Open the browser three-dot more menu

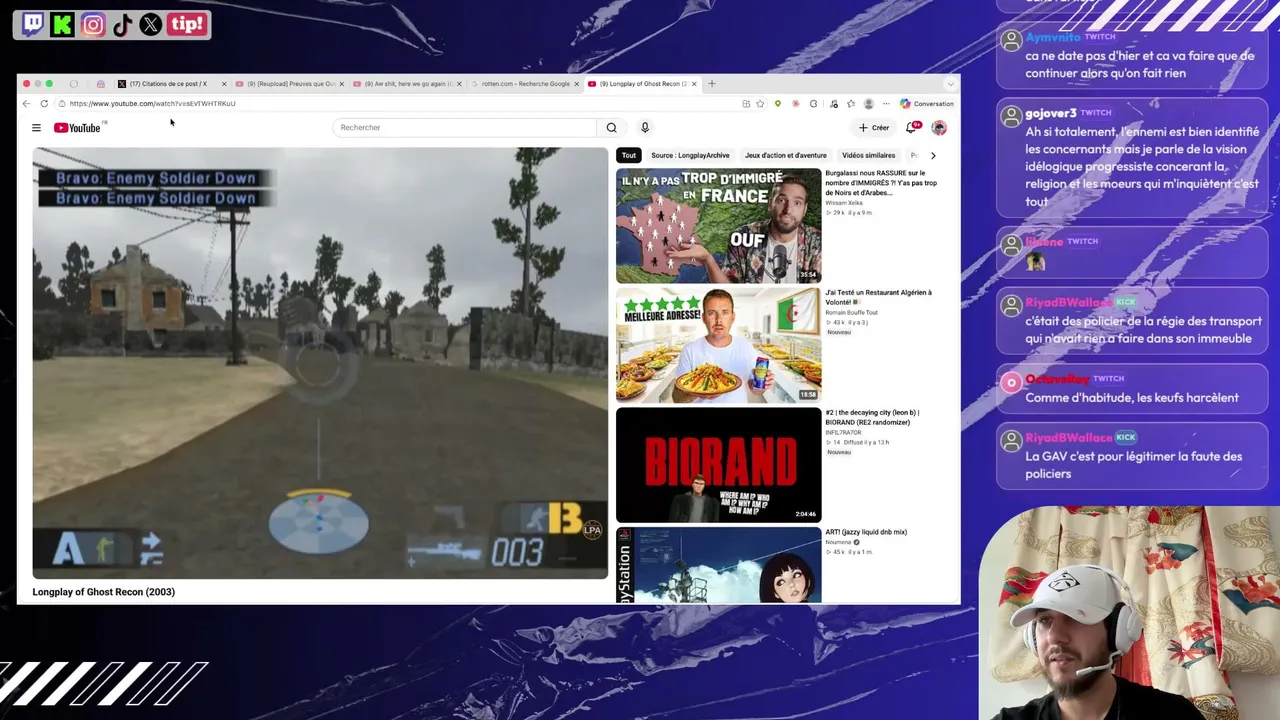[x=886, y=104]
